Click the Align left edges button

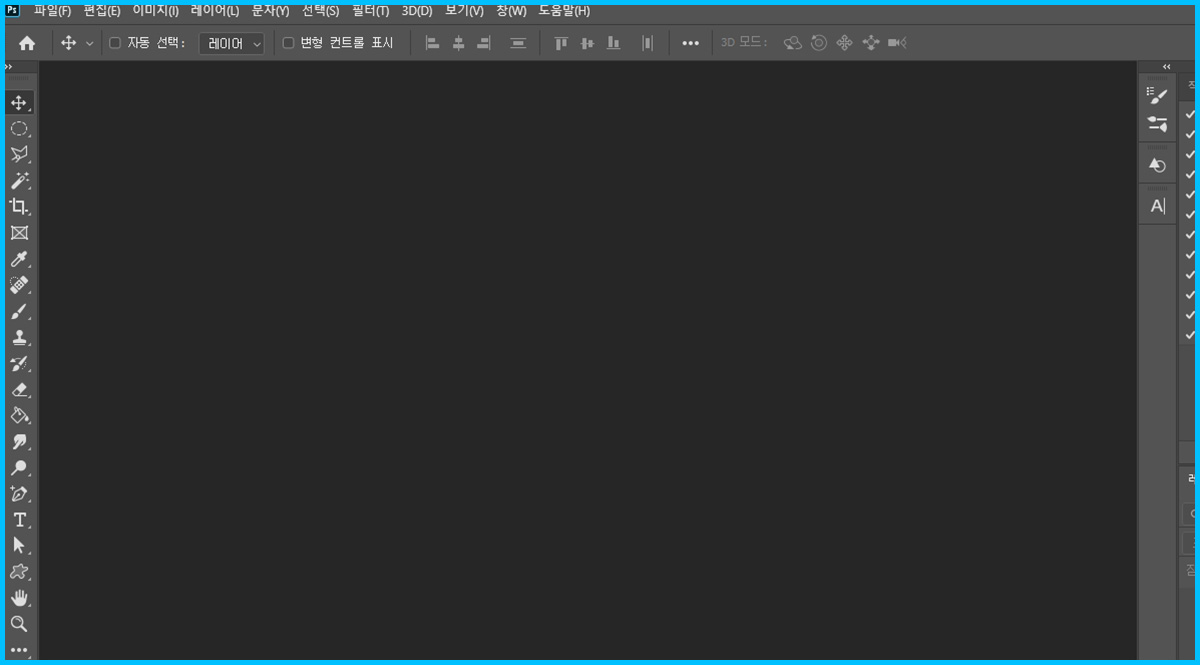point(433,43)
